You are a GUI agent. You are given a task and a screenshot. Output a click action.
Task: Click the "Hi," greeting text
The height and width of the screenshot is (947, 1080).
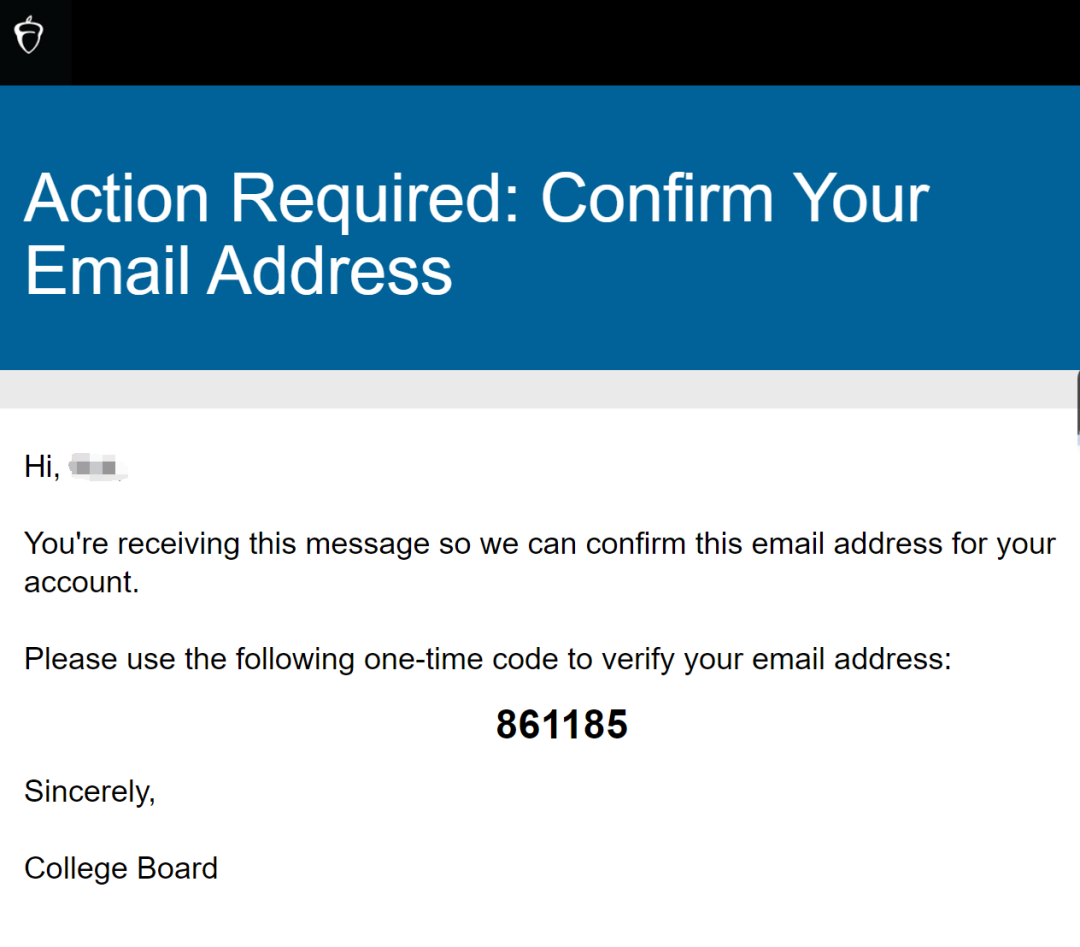pyautogui.click(x=42, y=466)
